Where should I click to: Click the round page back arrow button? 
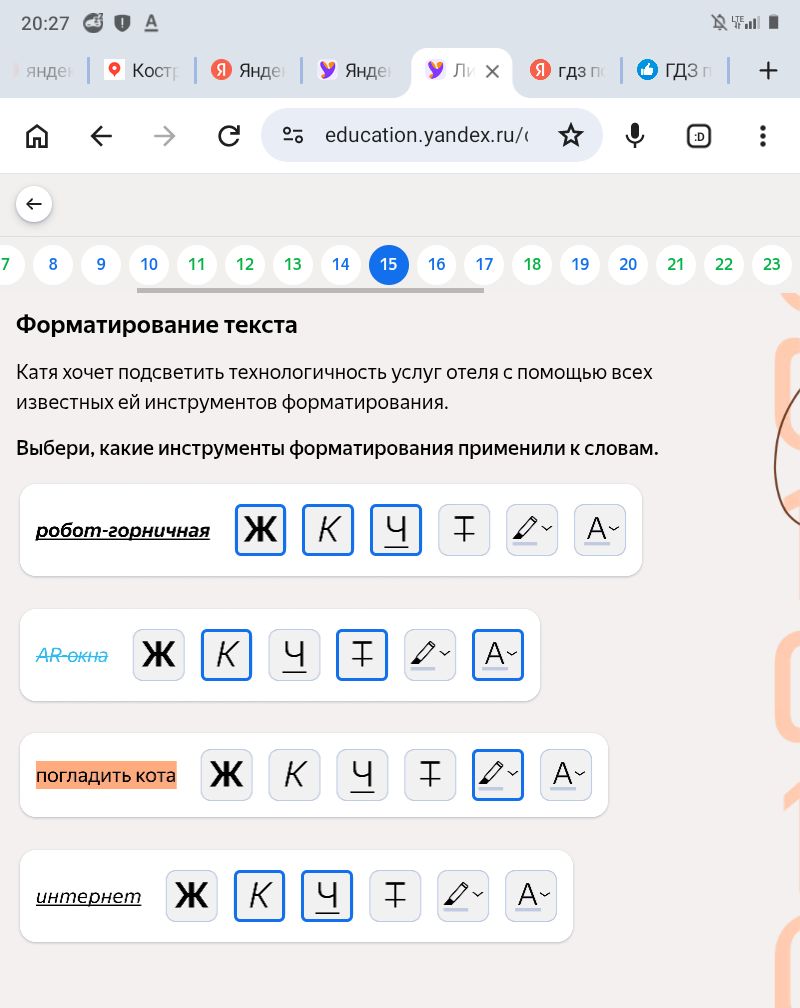[x=33, y=204]
